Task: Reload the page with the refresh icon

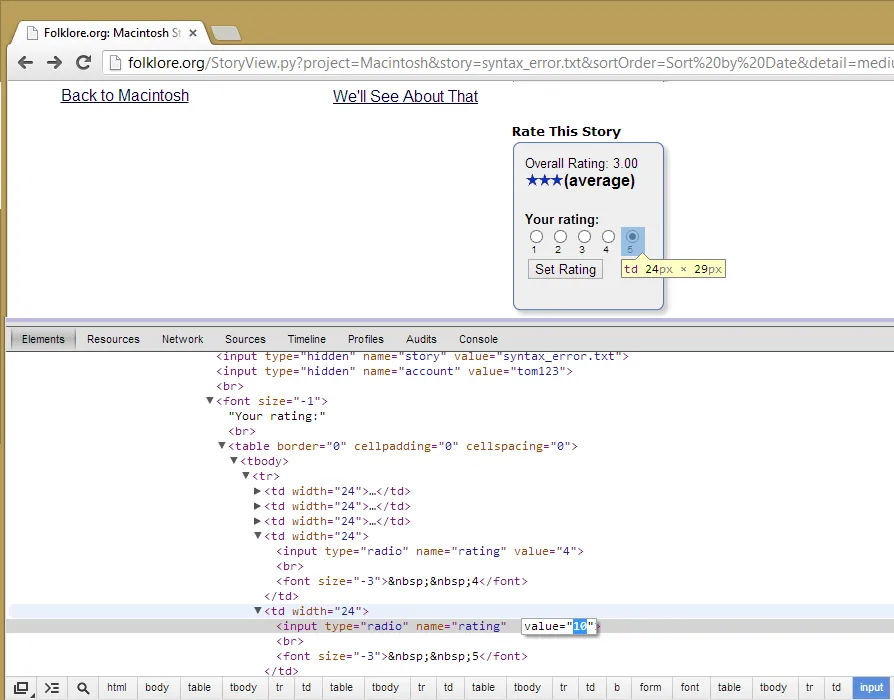Action: (x=84, y=62)
